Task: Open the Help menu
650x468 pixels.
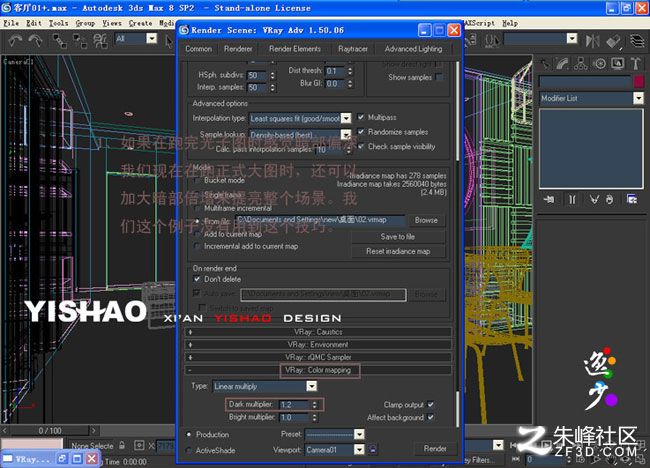Action: (x=510, y=23)
